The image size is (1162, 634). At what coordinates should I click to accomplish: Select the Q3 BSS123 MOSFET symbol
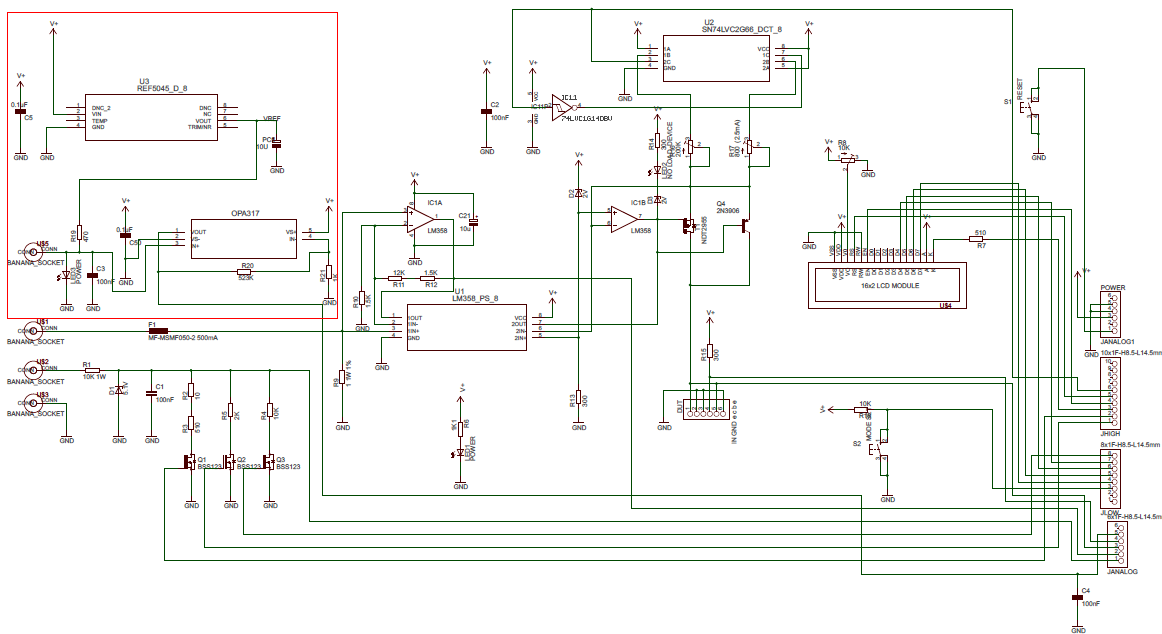tap(268, 461)
